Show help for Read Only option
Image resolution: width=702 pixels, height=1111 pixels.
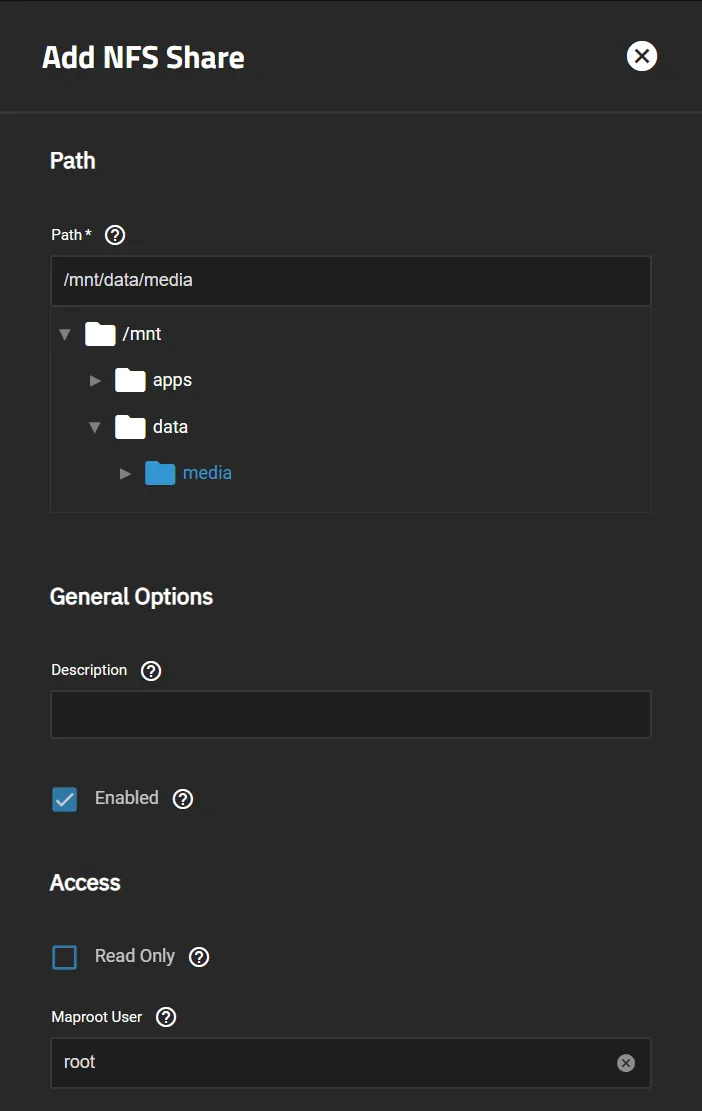(x=199, y=957)
